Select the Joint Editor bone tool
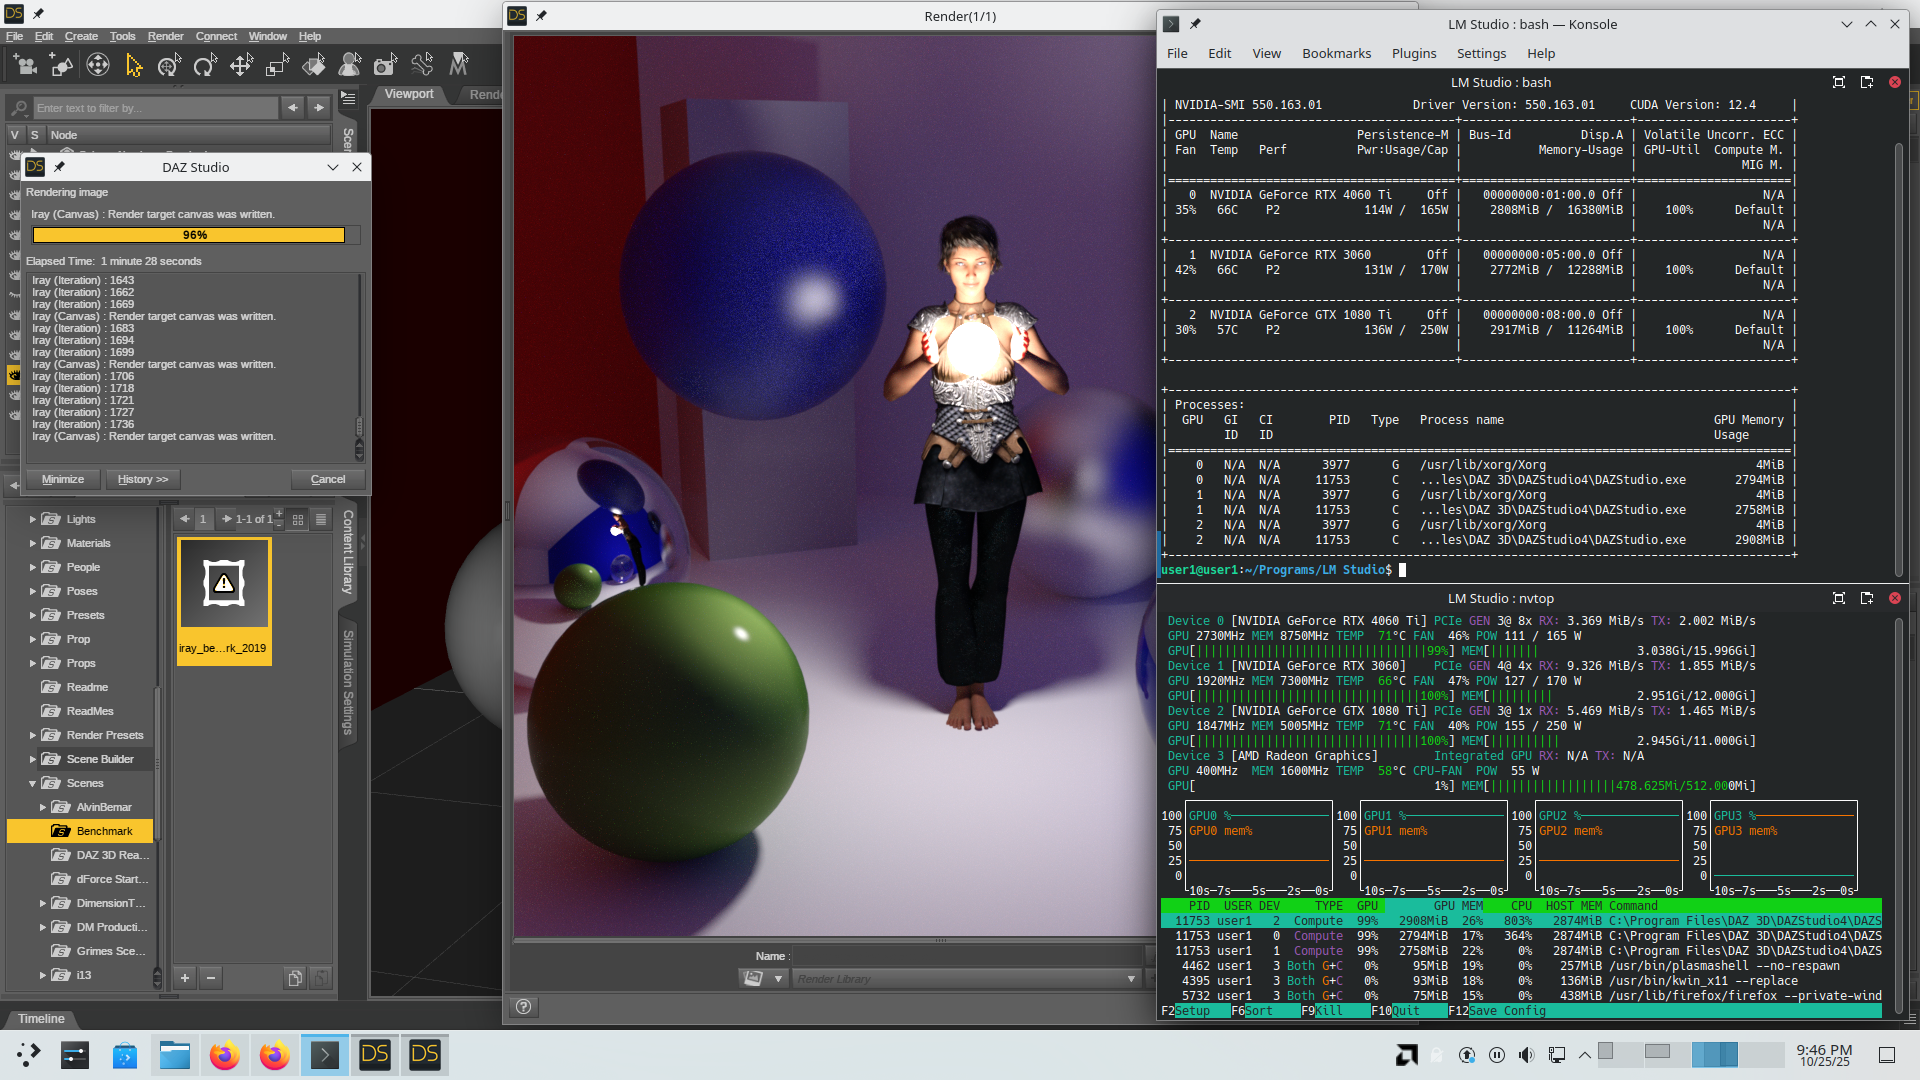This screenshot has height=1080, width=1920. (x=422, y=66)
